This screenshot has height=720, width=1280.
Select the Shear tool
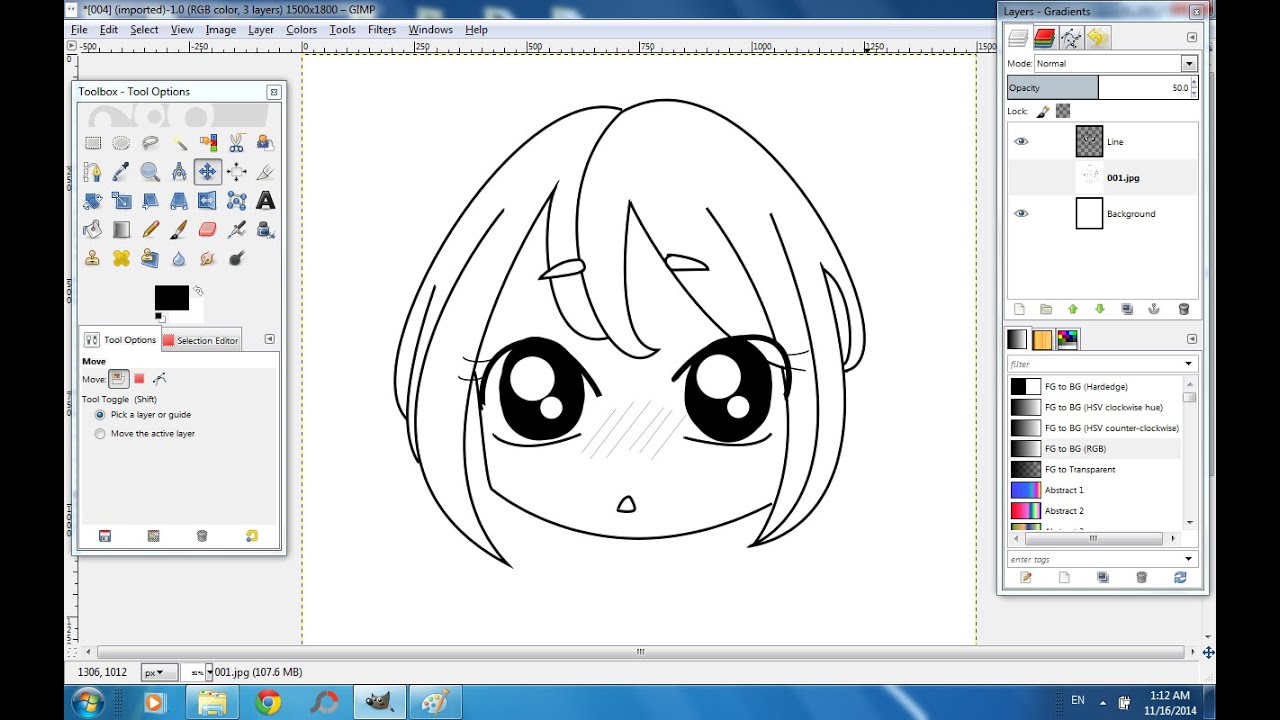150,201
